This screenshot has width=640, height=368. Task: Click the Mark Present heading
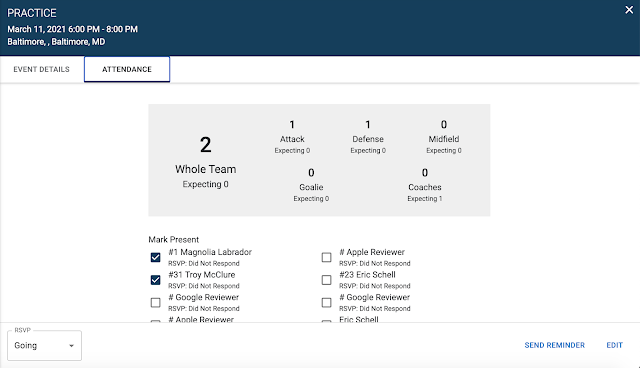coord(173,239)
